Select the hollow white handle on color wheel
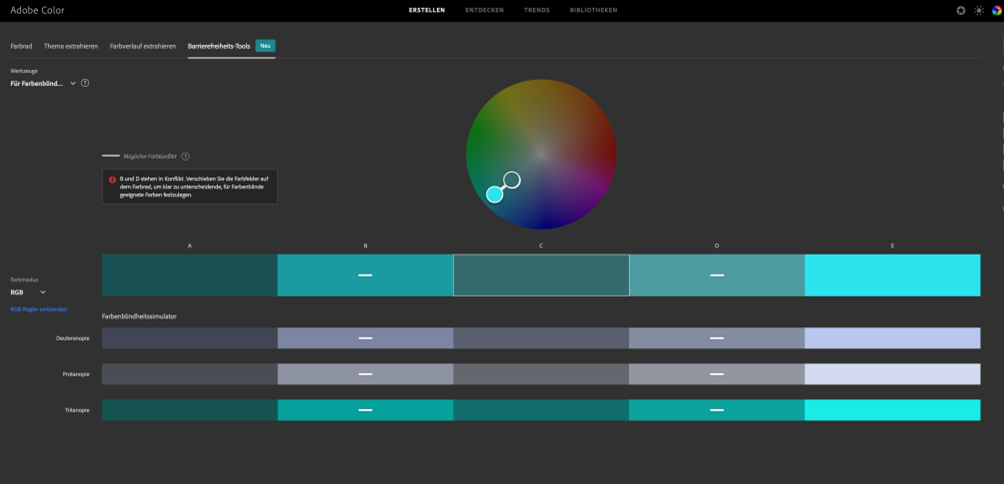Image resolution: width=1004 pixels, height=484 pixels. pos(512,180)
